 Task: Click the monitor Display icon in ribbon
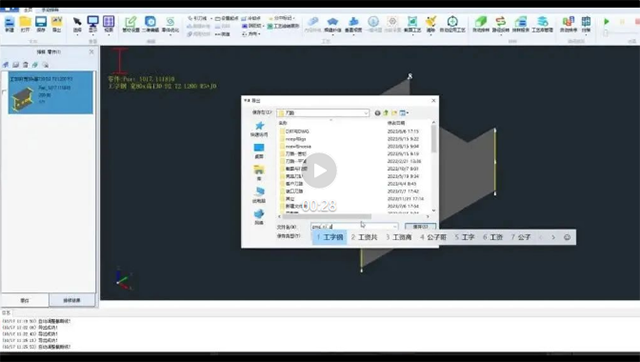[x=93, y=24]
